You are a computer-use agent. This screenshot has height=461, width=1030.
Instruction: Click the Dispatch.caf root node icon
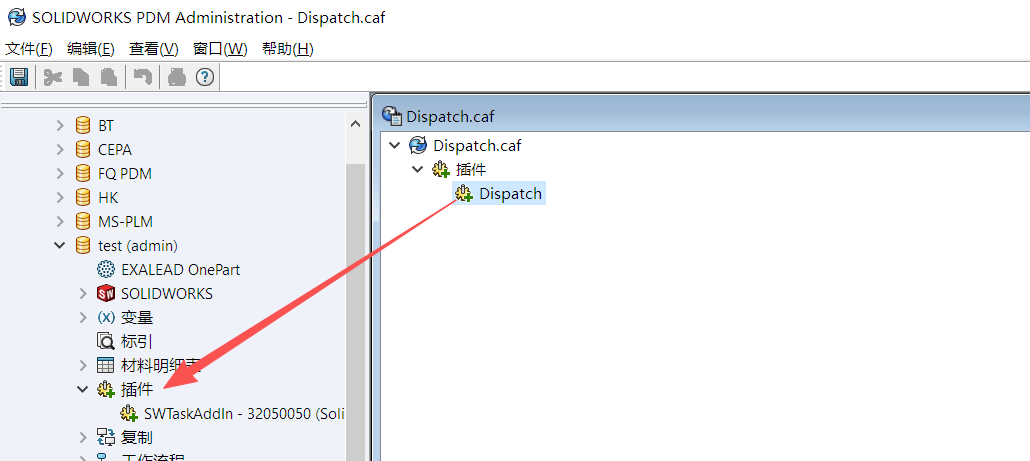(x=418, y=145)
